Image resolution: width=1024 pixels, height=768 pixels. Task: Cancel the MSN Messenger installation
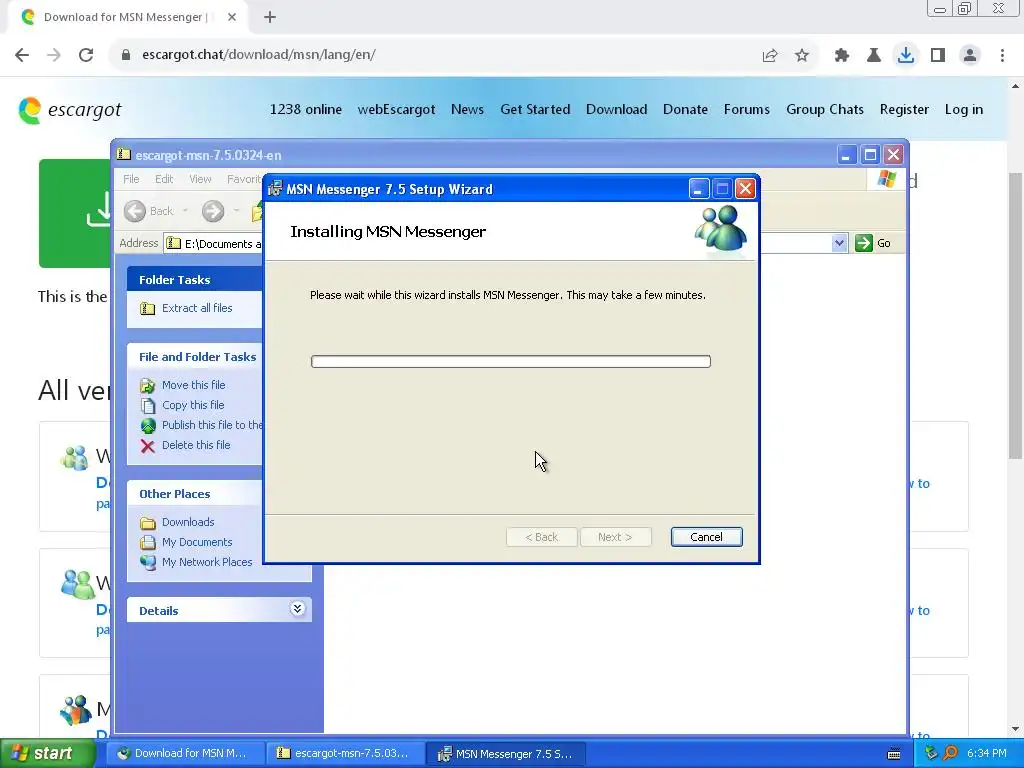click(707, 537)
